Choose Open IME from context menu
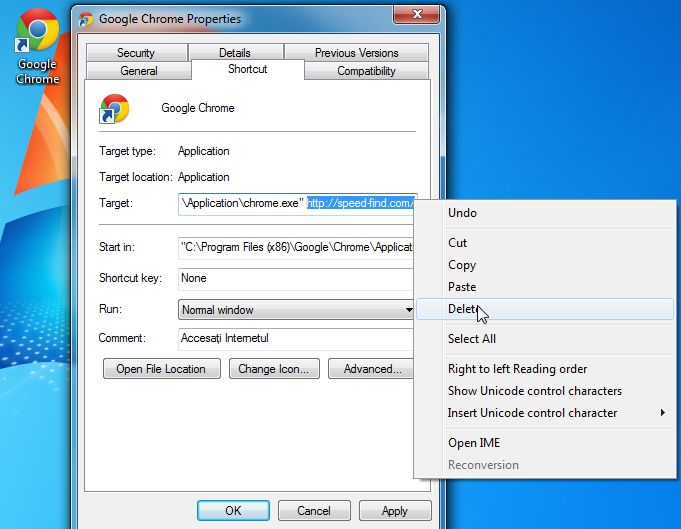The width and height of the screenshot is (681, 529). click(x=545, y=443)
